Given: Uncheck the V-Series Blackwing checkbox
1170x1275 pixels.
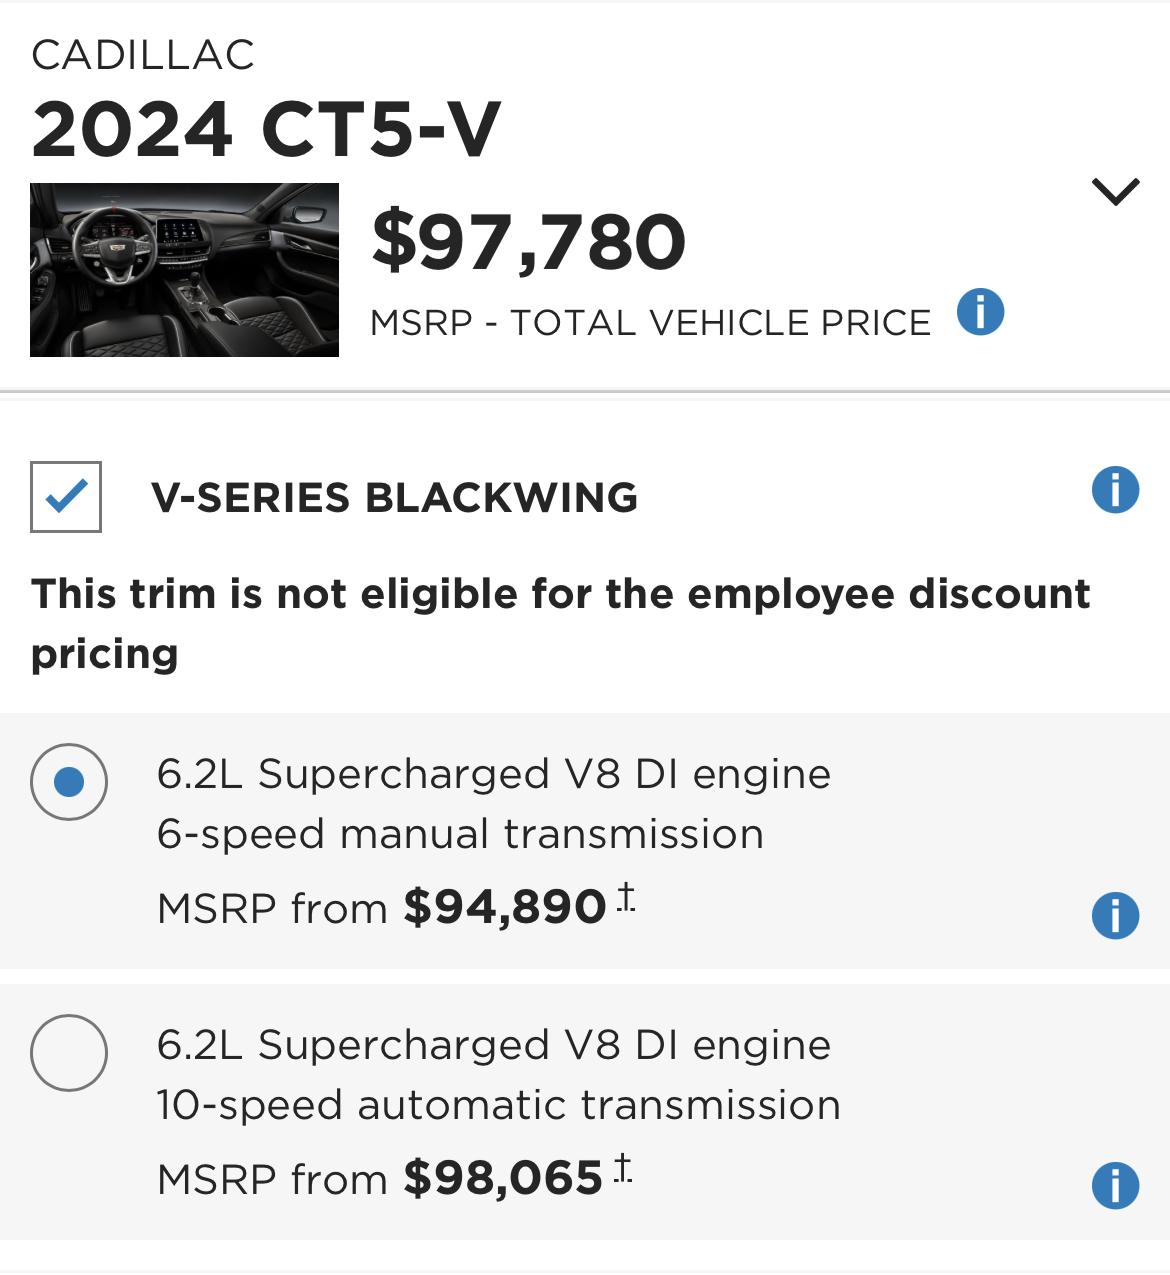Looking at the screenshot, I should point(66,497).
